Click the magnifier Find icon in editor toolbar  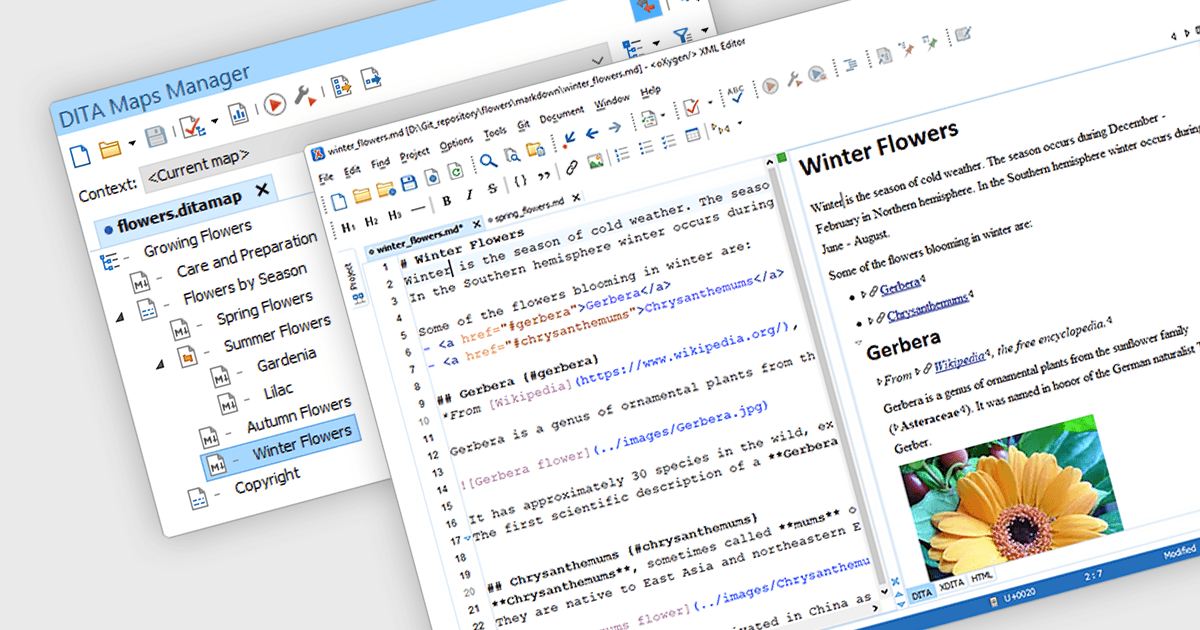[x=488, y=160]
